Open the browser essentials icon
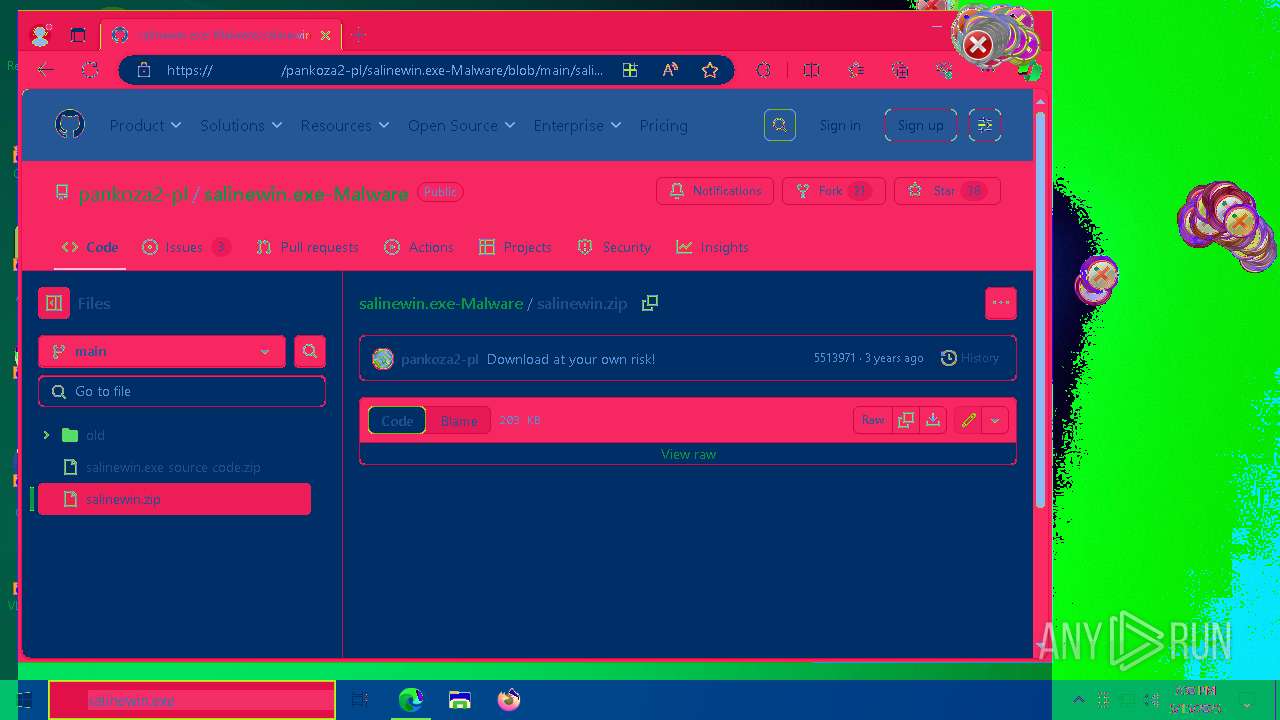The height and width of the screenshot is (720, 1280). (x=945, y=70)
